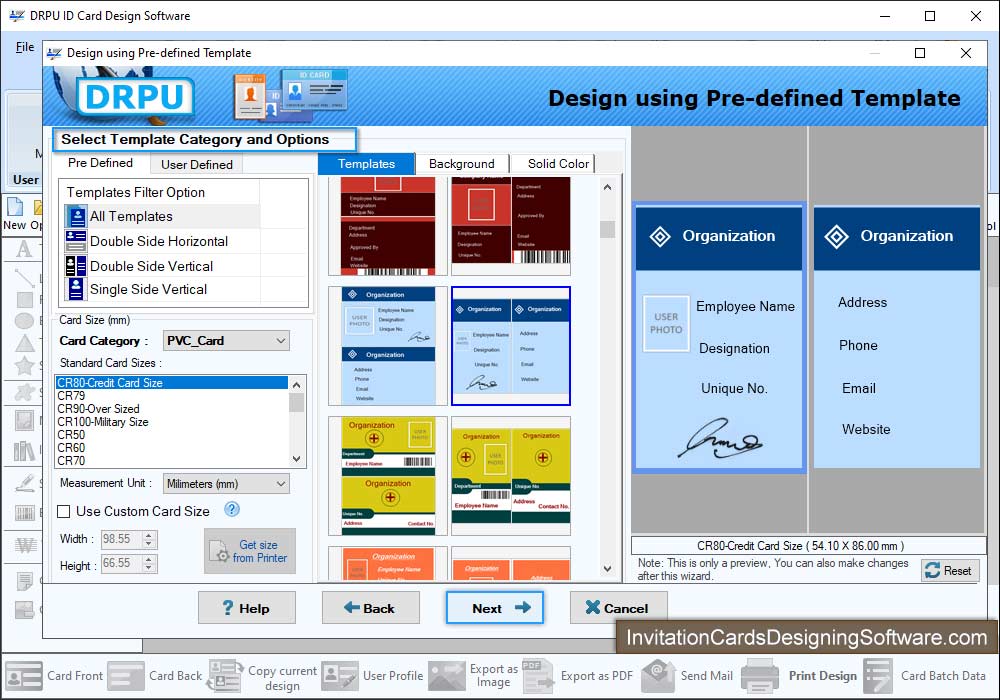This screenshot has height=700, width=1000.
Task: Open the User Profile icon
Action: click(x=339, y=676)
